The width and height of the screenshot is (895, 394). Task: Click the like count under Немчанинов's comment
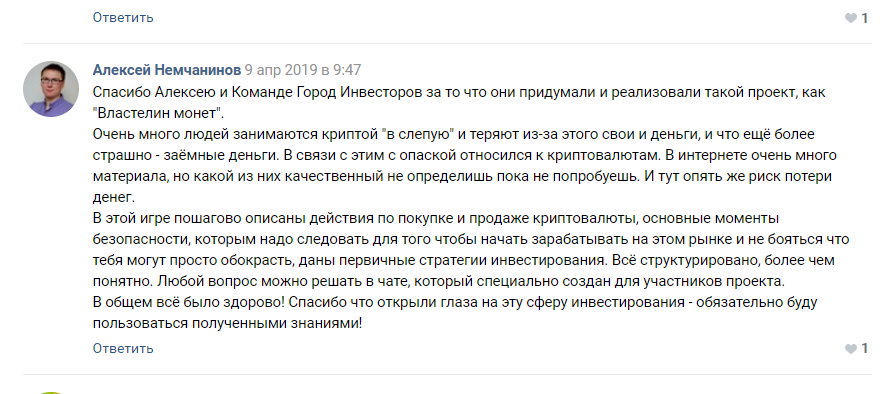click(865, 348)
